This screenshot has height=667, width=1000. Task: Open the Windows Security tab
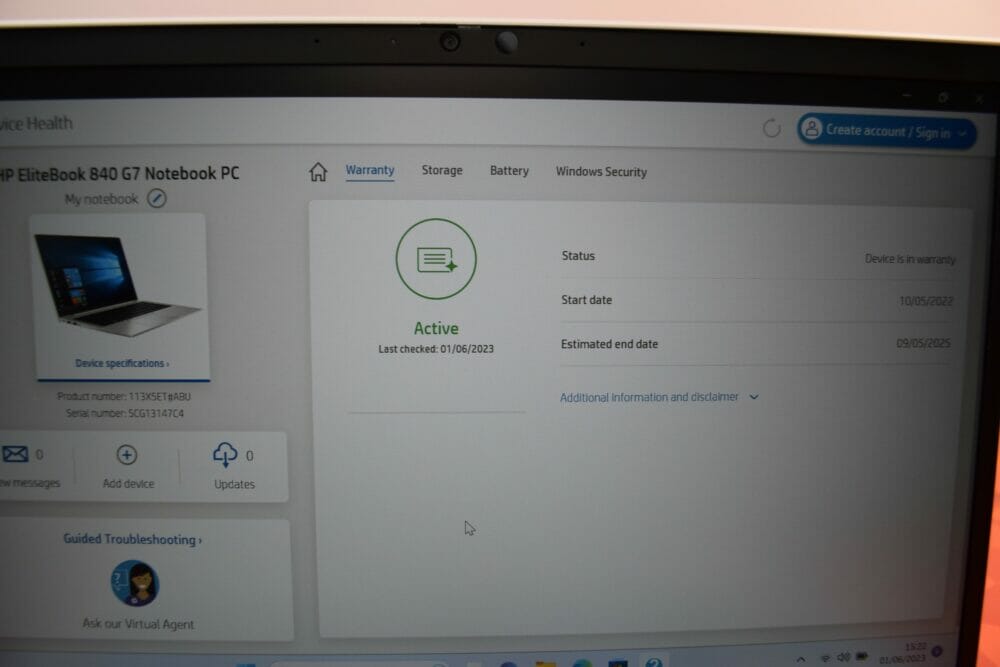(601, 172)
